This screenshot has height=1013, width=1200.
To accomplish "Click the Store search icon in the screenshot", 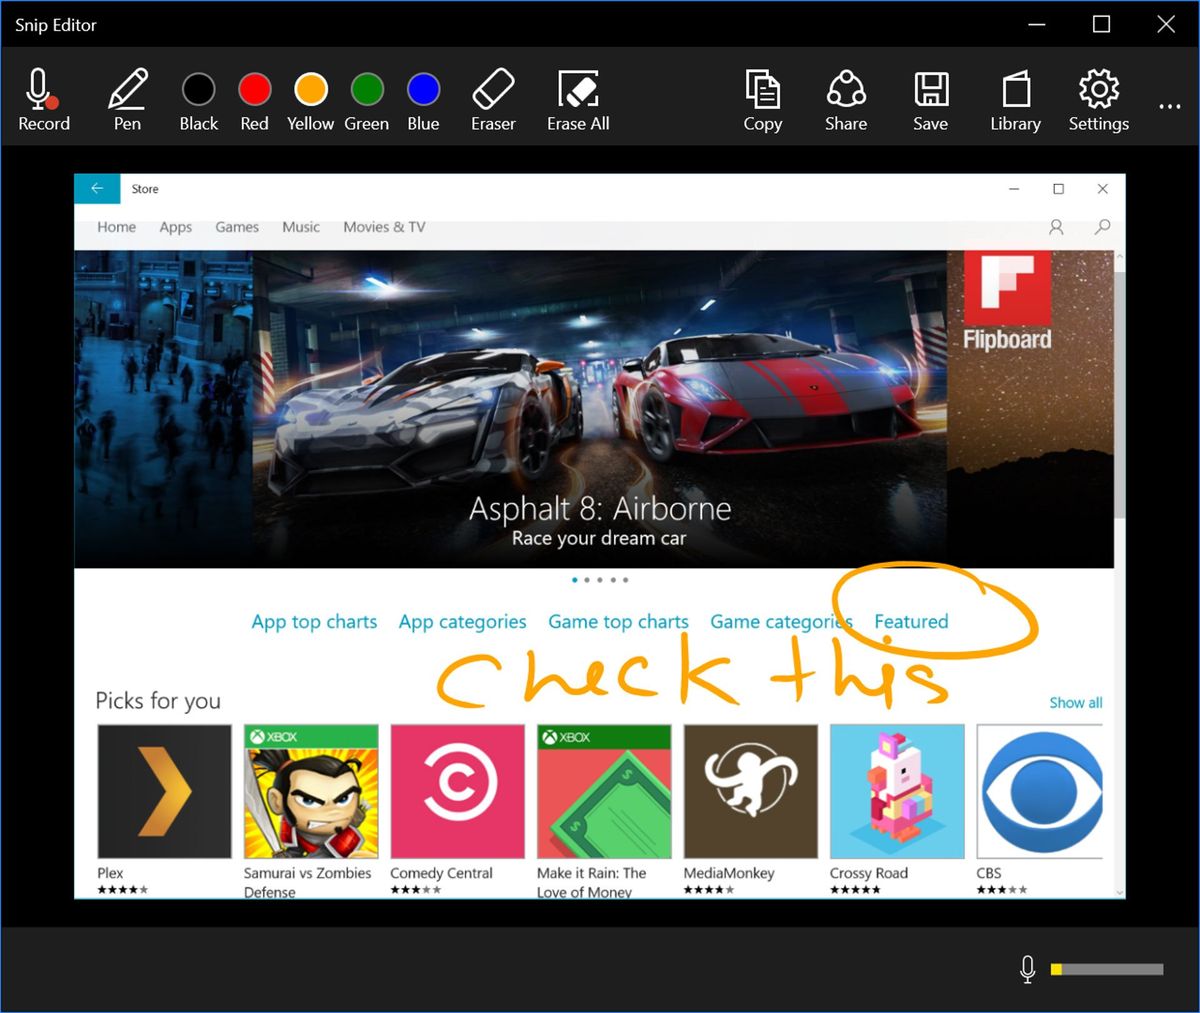I will (x=1101, y=227).
